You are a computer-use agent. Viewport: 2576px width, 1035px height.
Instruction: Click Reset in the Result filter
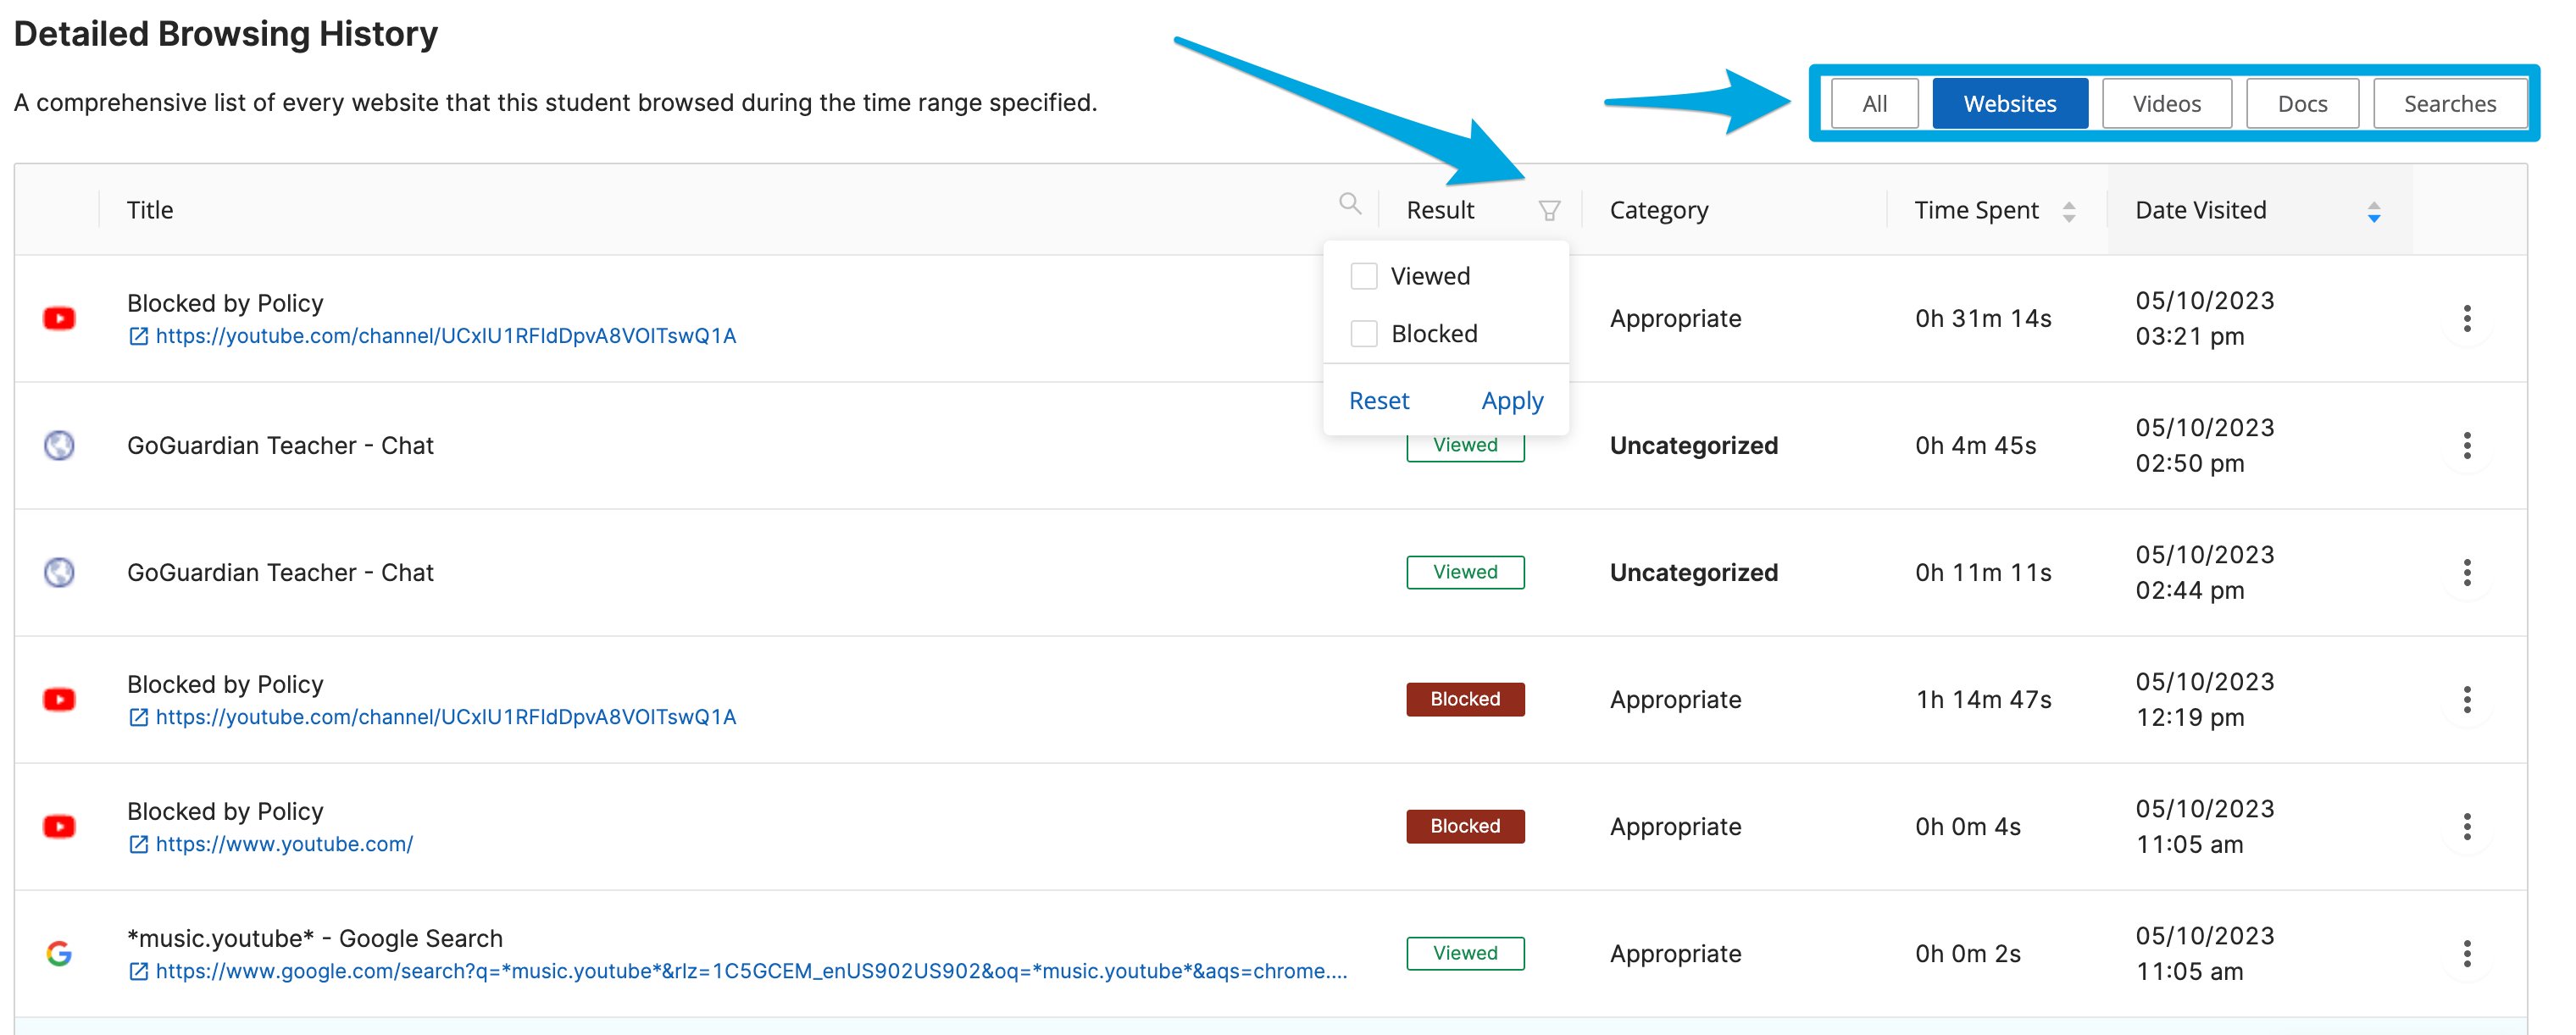[x=1378, y=400]
